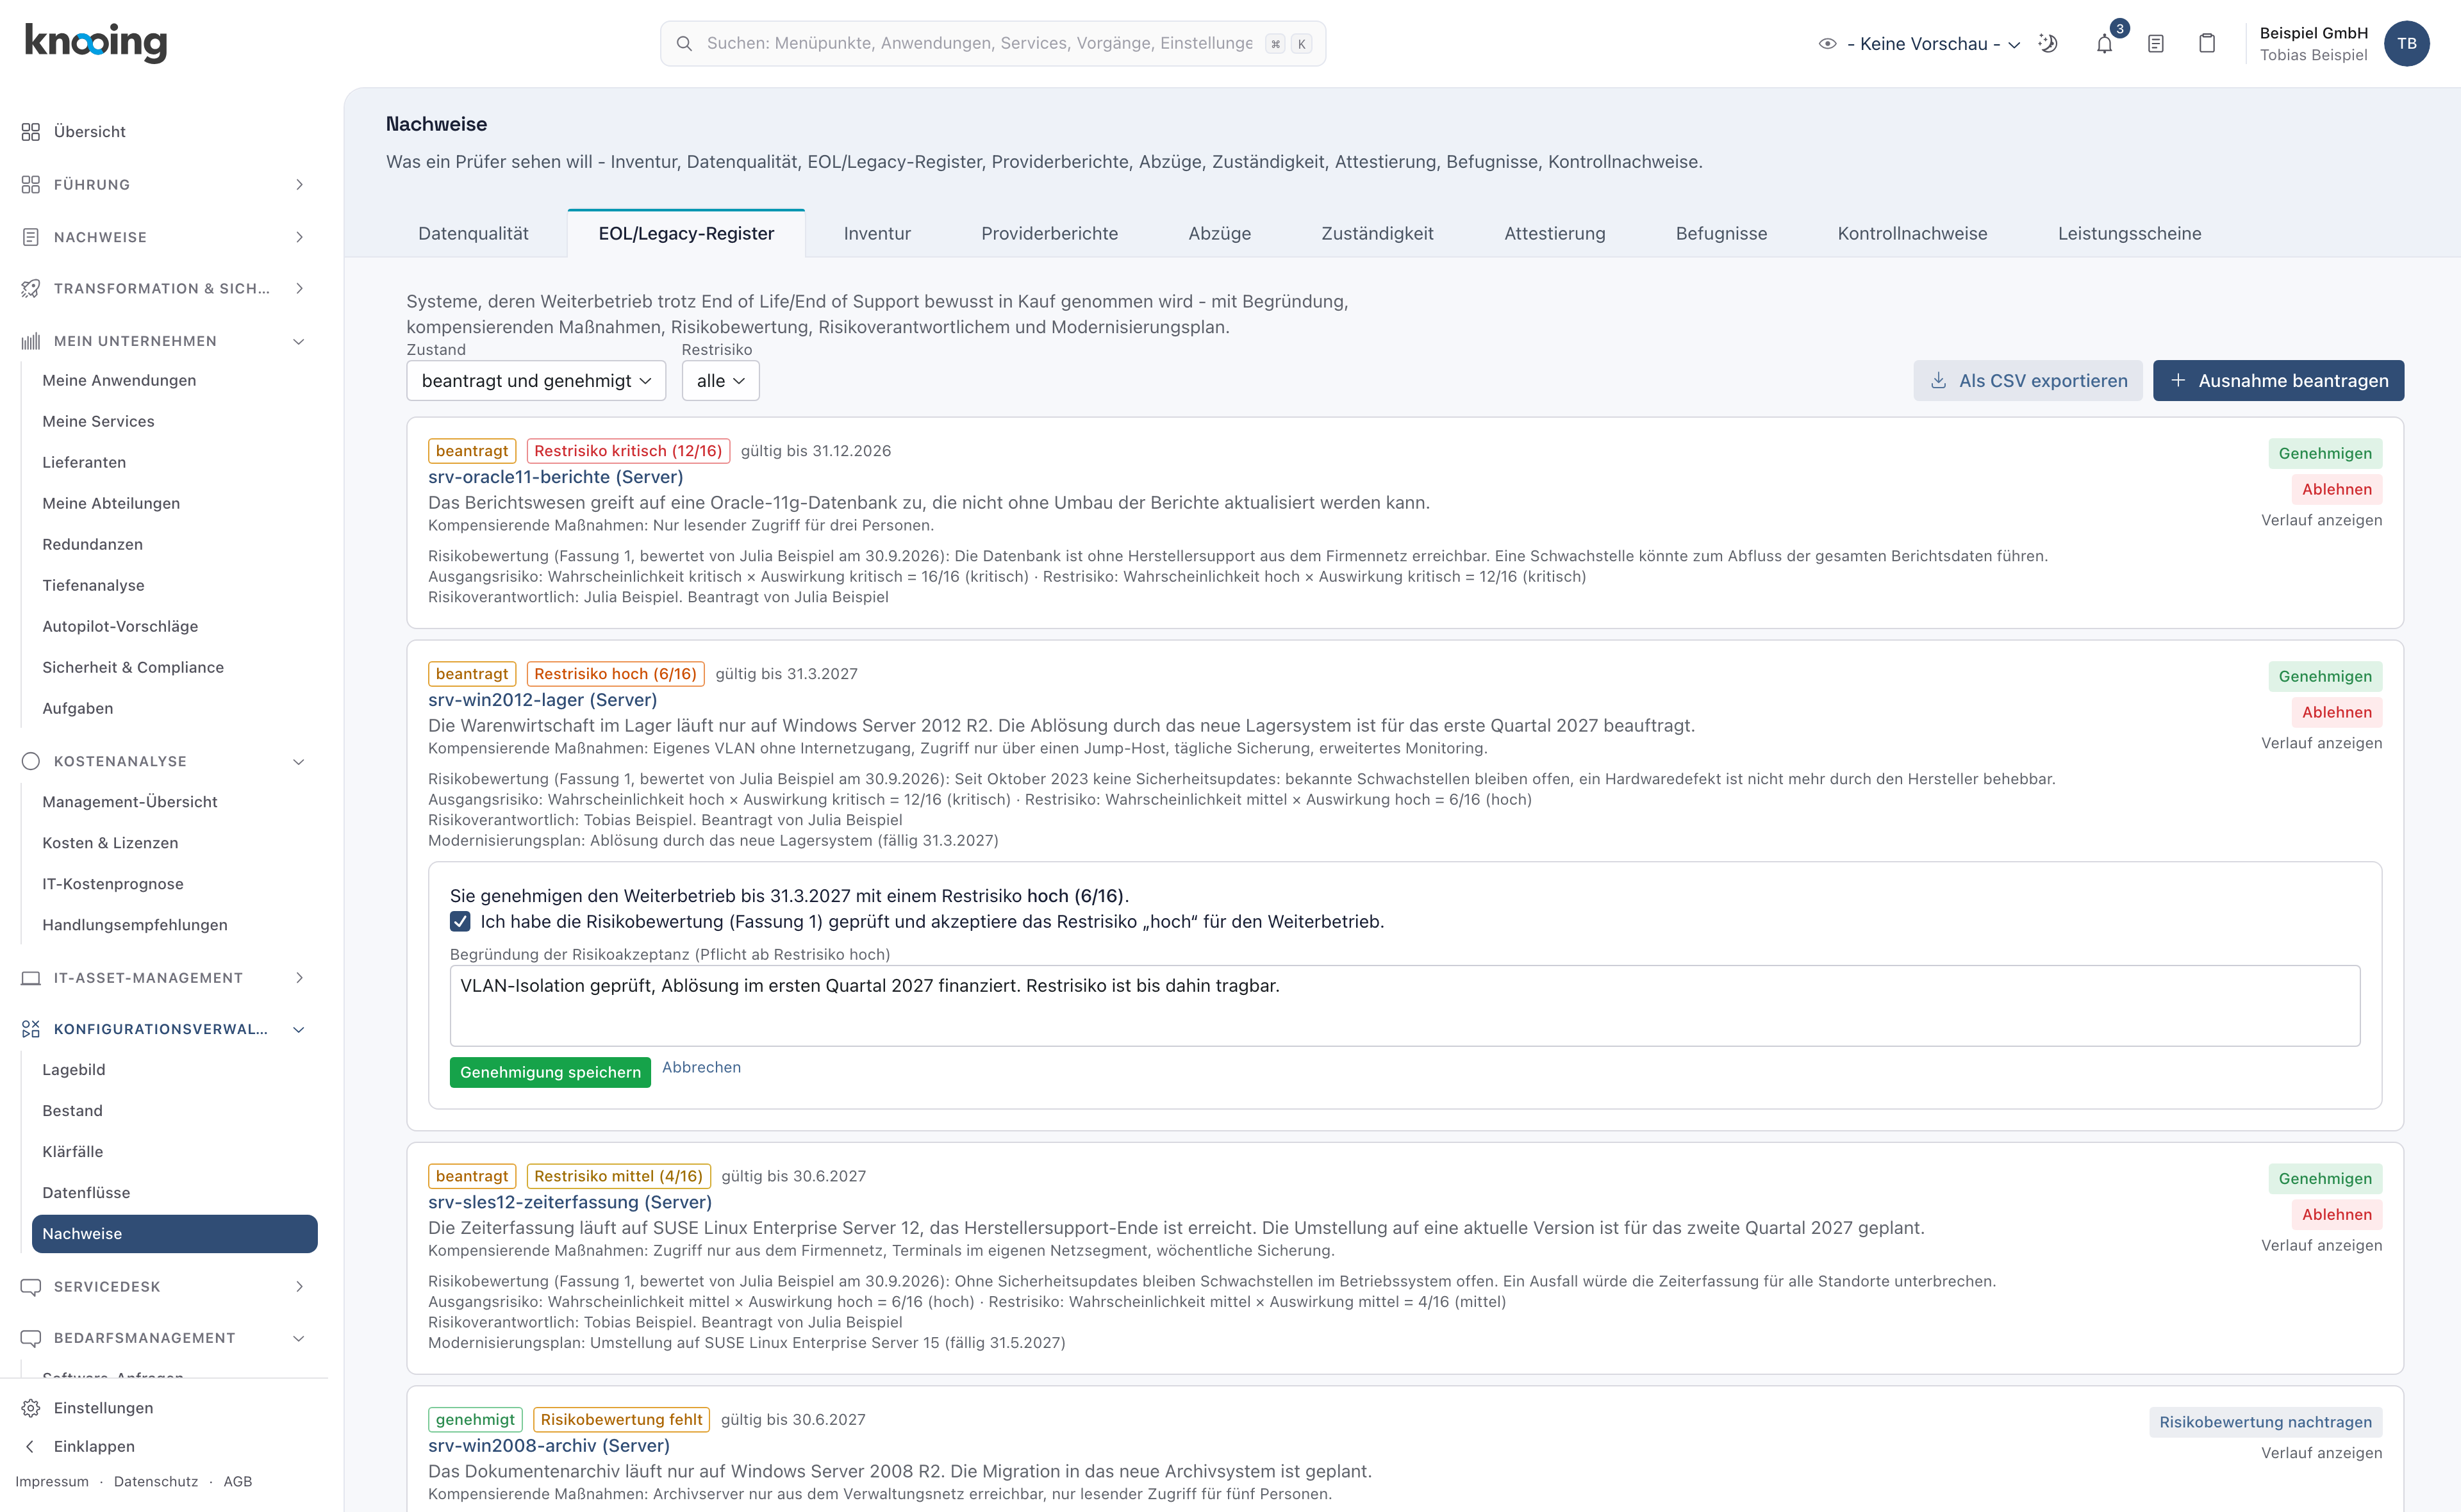Click the search magnifier icon

point(684,44)
